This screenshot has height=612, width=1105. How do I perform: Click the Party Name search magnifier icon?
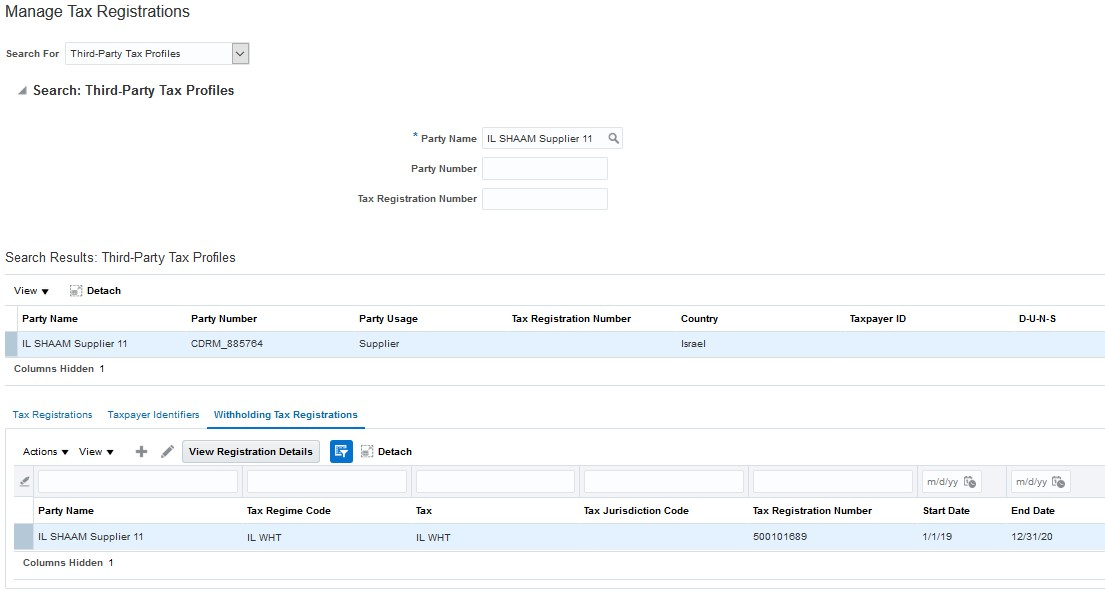[614, 138]
